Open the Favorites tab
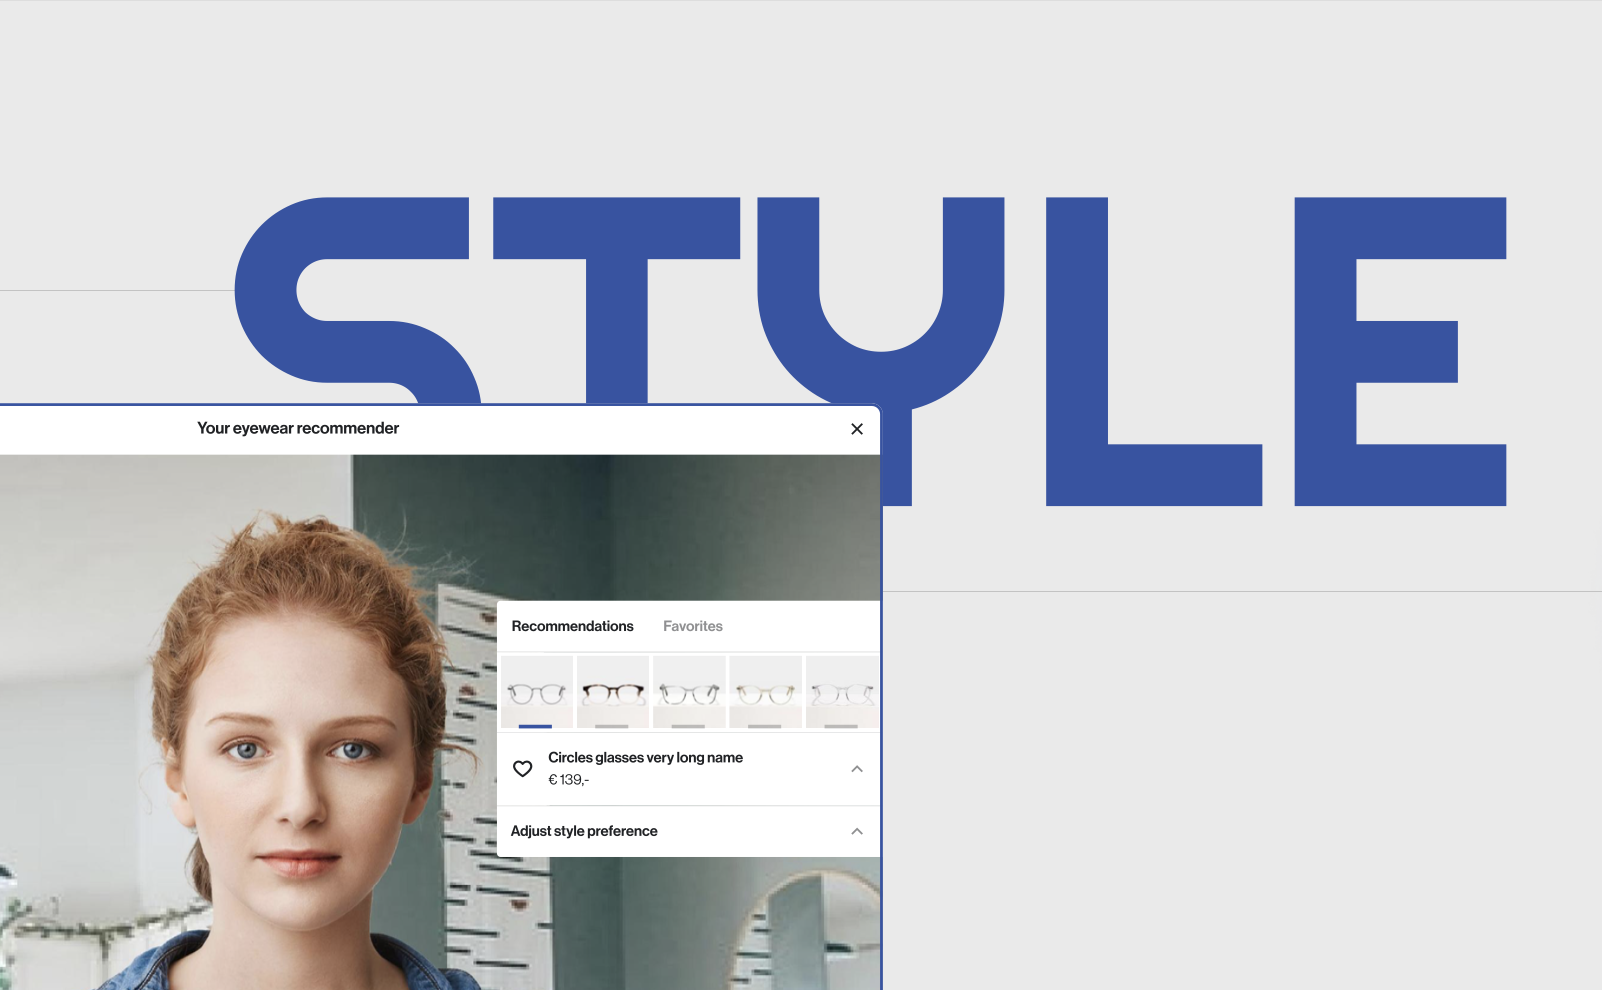1602x990 pixels. point(692,626)
